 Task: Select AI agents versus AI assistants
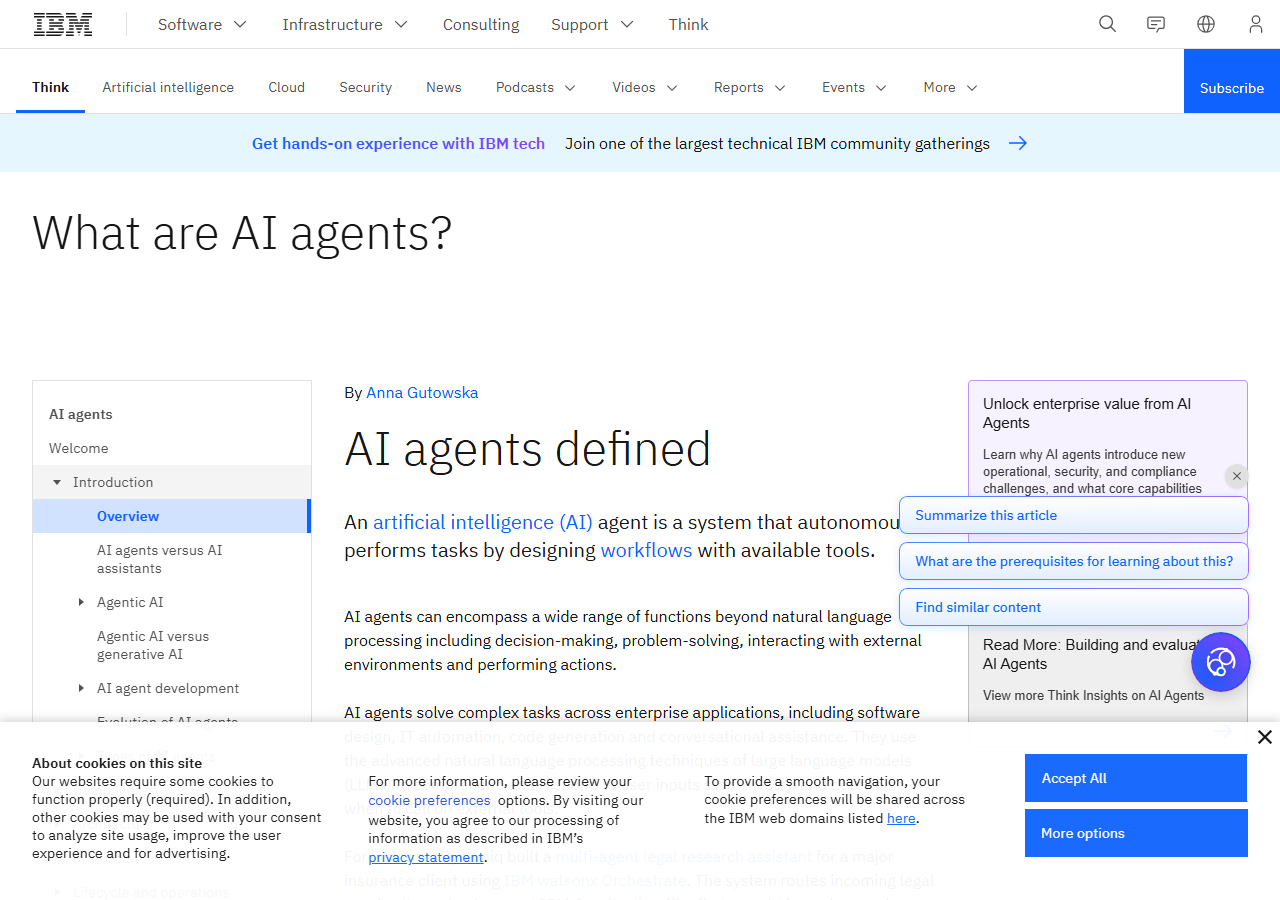click(x=172, y=559)
